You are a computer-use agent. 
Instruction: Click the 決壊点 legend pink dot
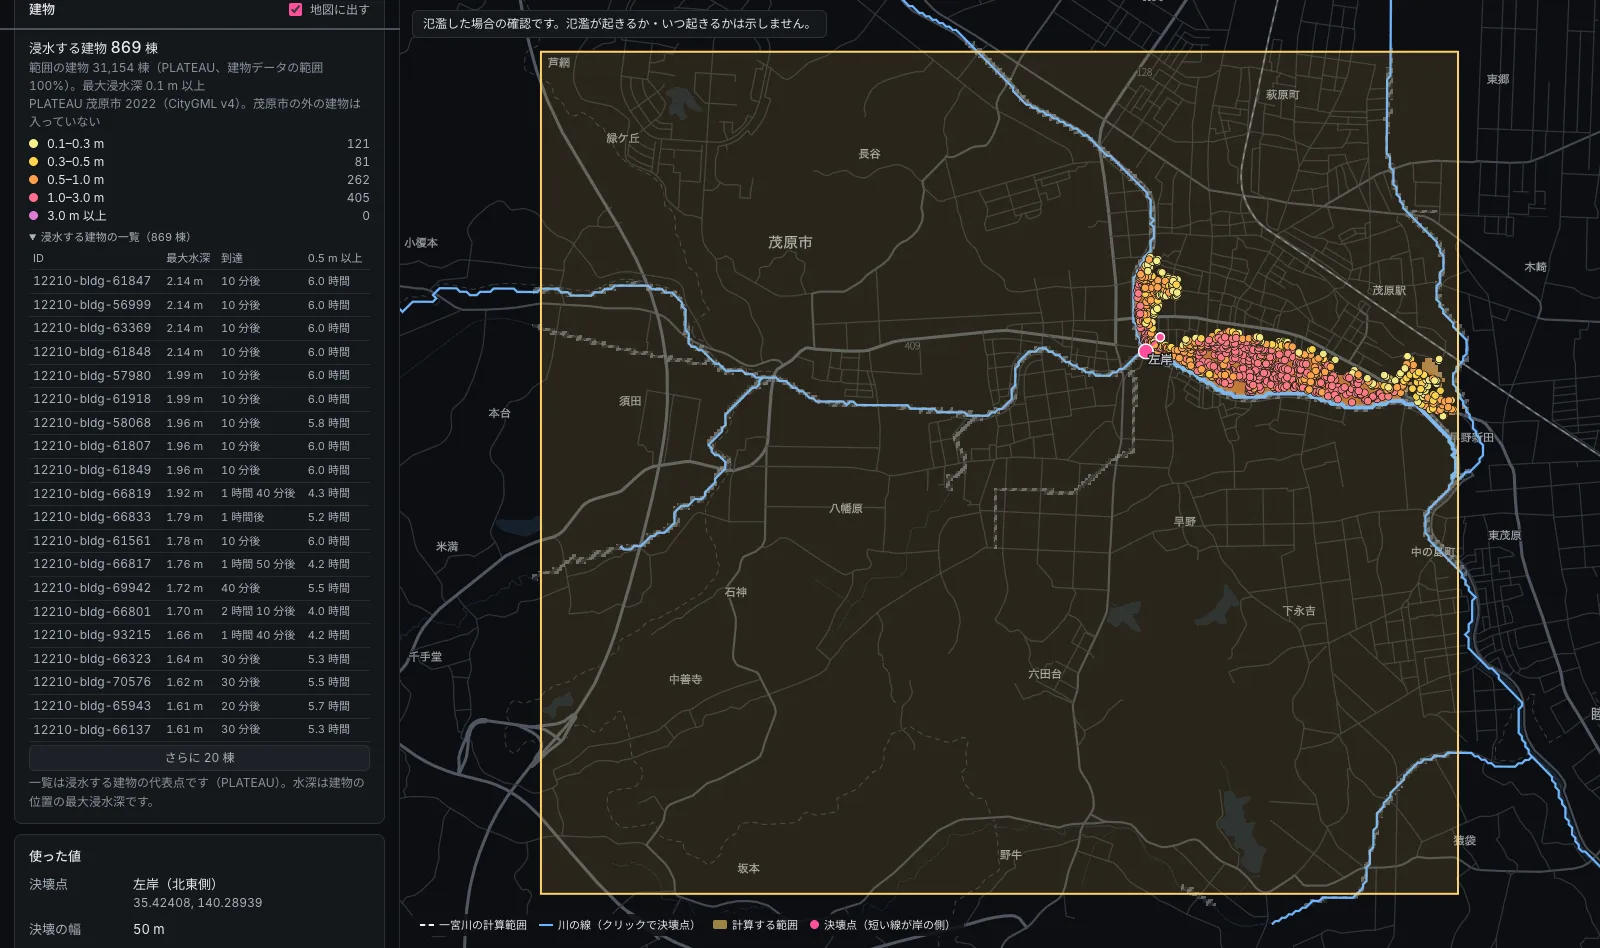pyautogui.click(x=815, y=925)
